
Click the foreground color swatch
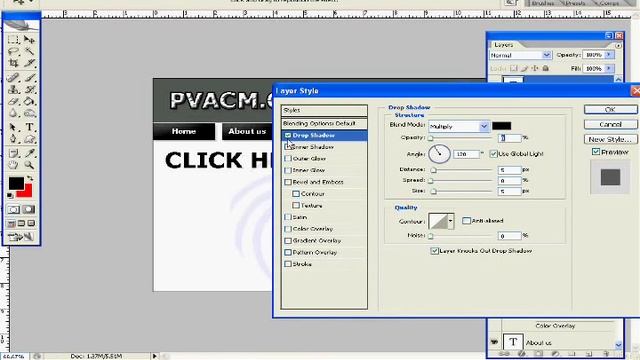point(16,183)
